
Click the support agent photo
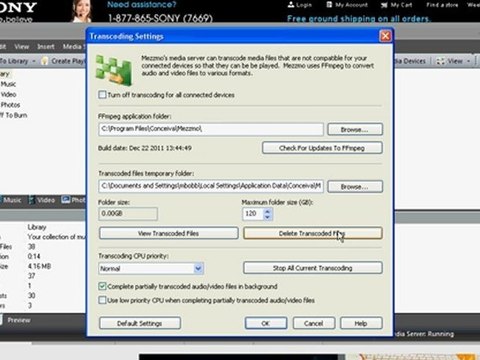click(x=81, y=11)
